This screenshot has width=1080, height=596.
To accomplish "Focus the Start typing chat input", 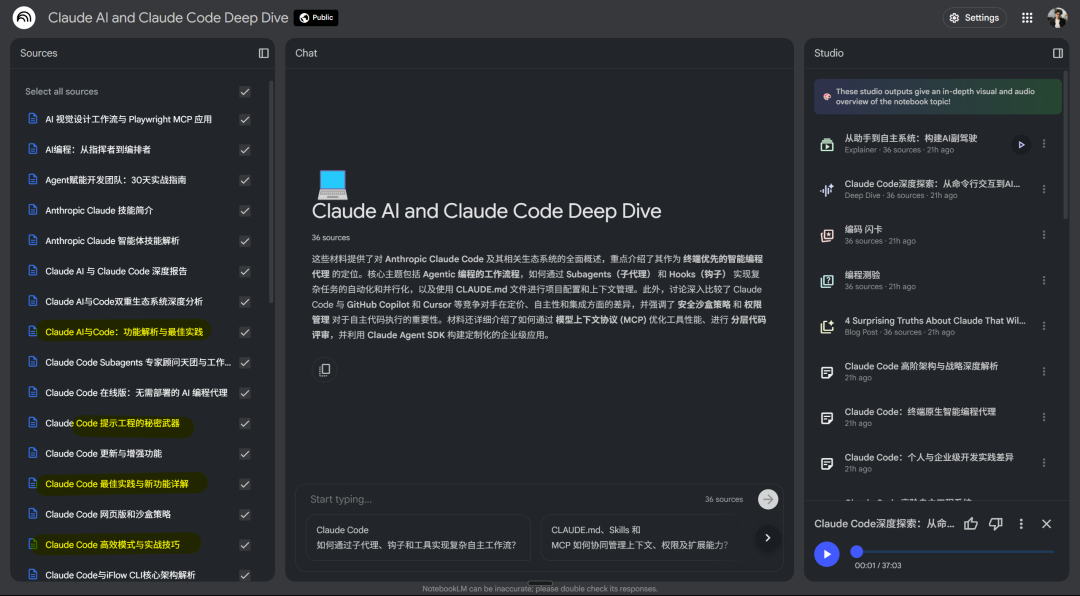I will [x=503, y=499].
